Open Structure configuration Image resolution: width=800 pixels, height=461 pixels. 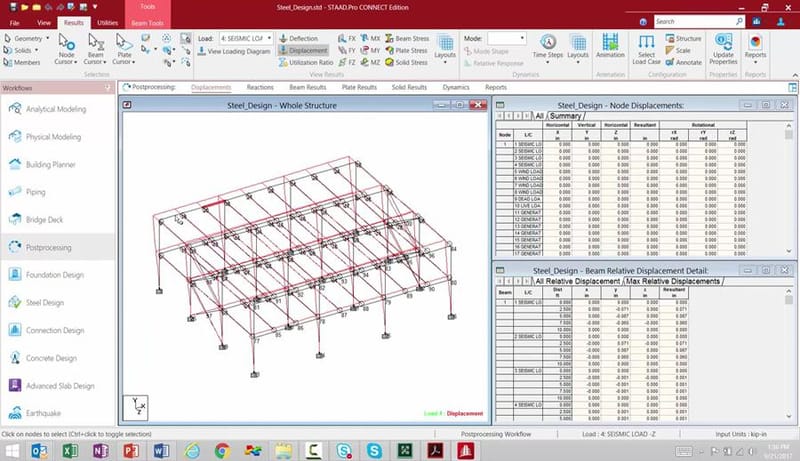tap(683, 38)
